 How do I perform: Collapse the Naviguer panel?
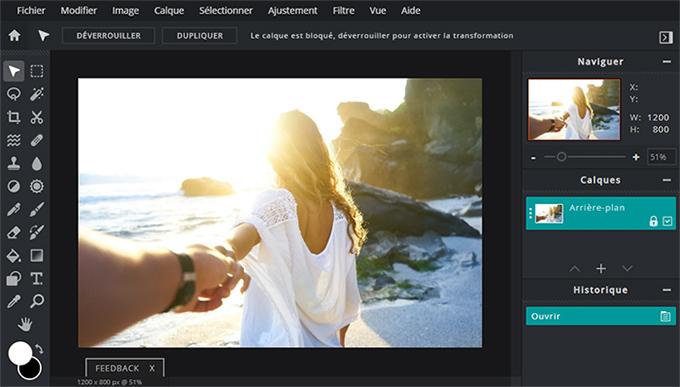coord(667,62)
